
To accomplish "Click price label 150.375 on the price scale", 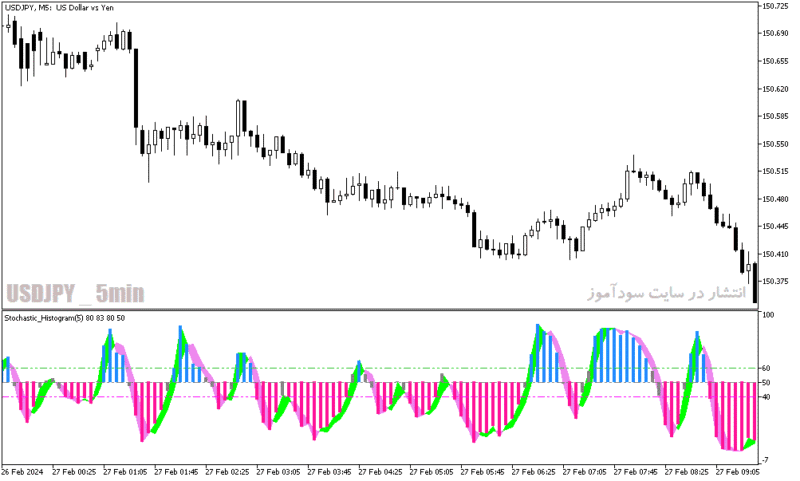I will (x=776, y=282).
